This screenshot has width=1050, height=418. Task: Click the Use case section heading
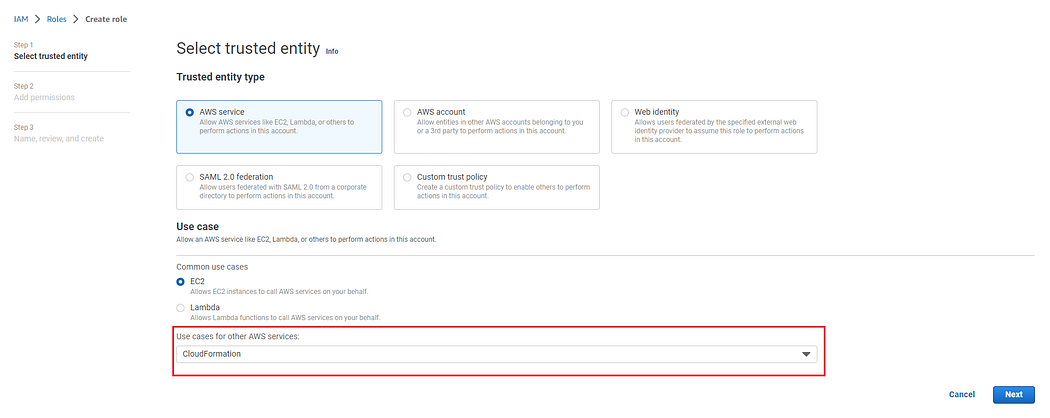click(x=198, y=227)
